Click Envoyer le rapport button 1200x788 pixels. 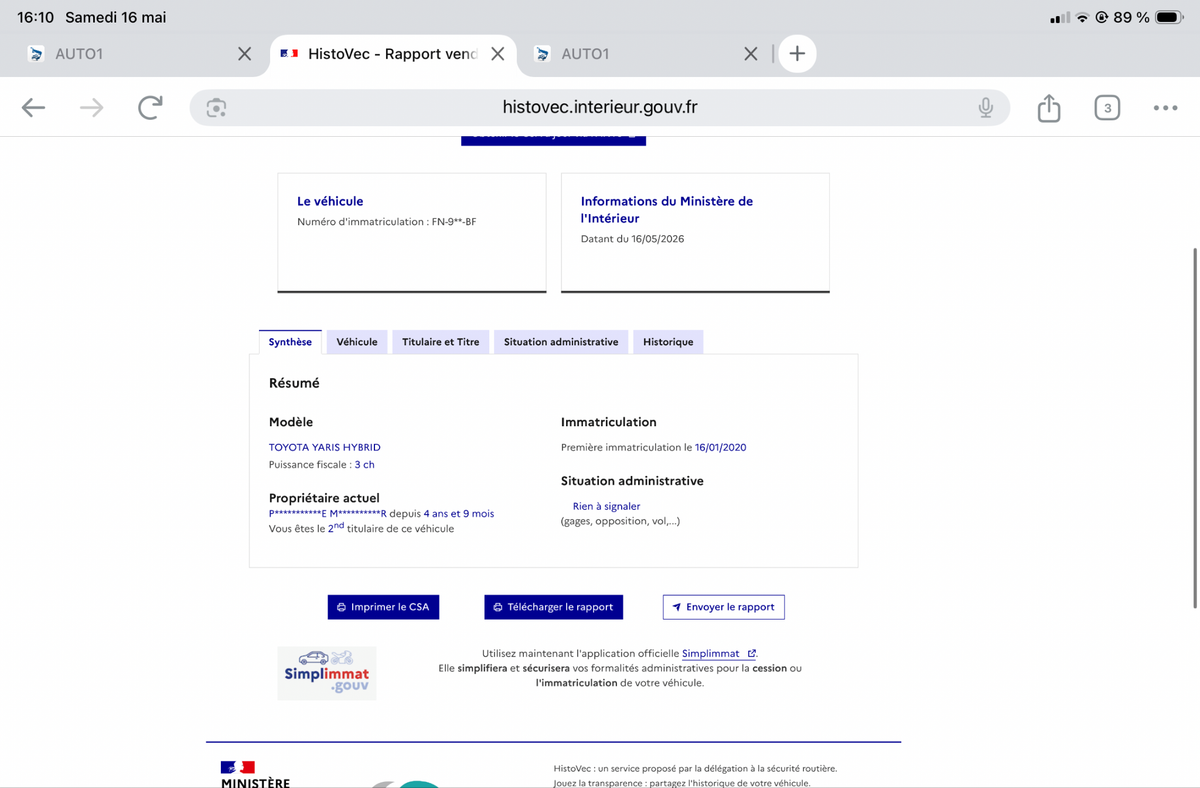point(724,607)
